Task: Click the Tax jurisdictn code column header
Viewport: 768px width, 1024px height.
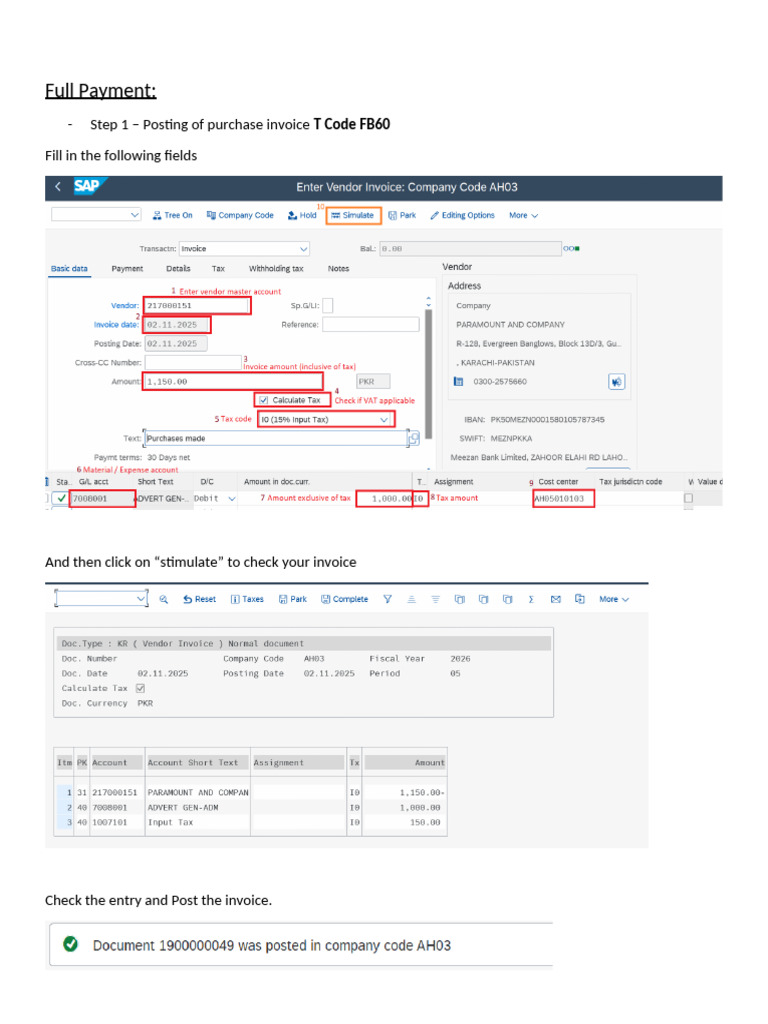Action: (x=630, y=481)
